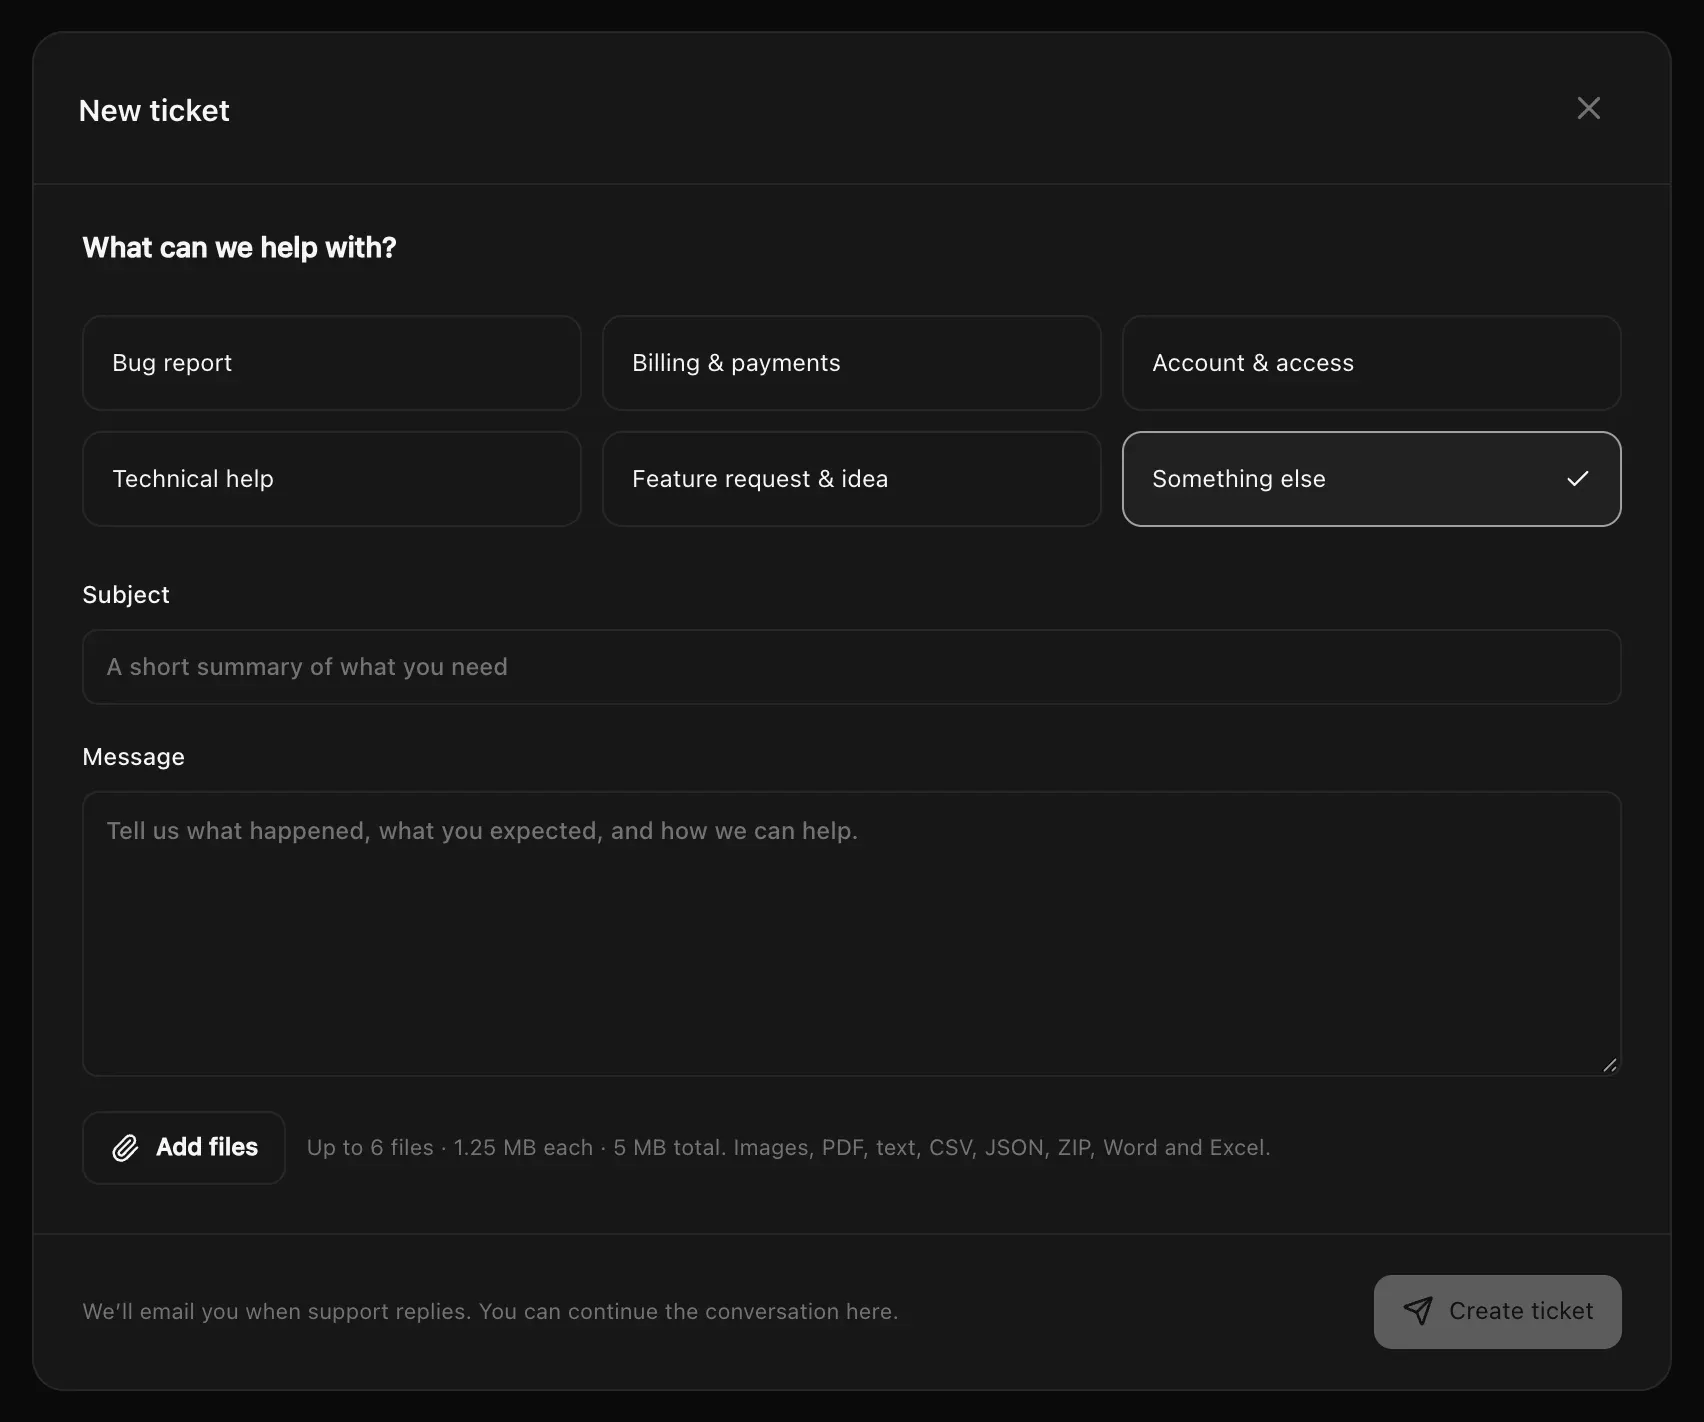Choose Feature request & idea option
This screenshot has height=1422, width=1704.
852,479
